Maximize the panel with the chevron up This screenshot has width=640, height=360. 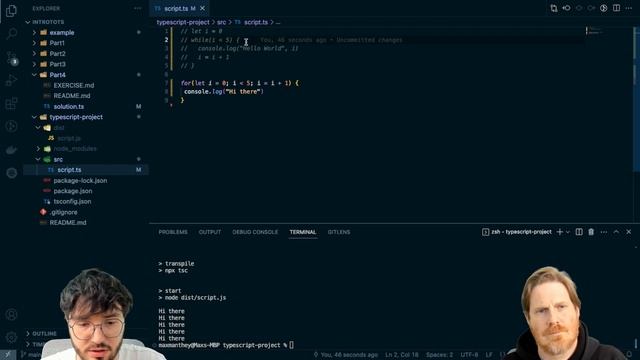616,232
